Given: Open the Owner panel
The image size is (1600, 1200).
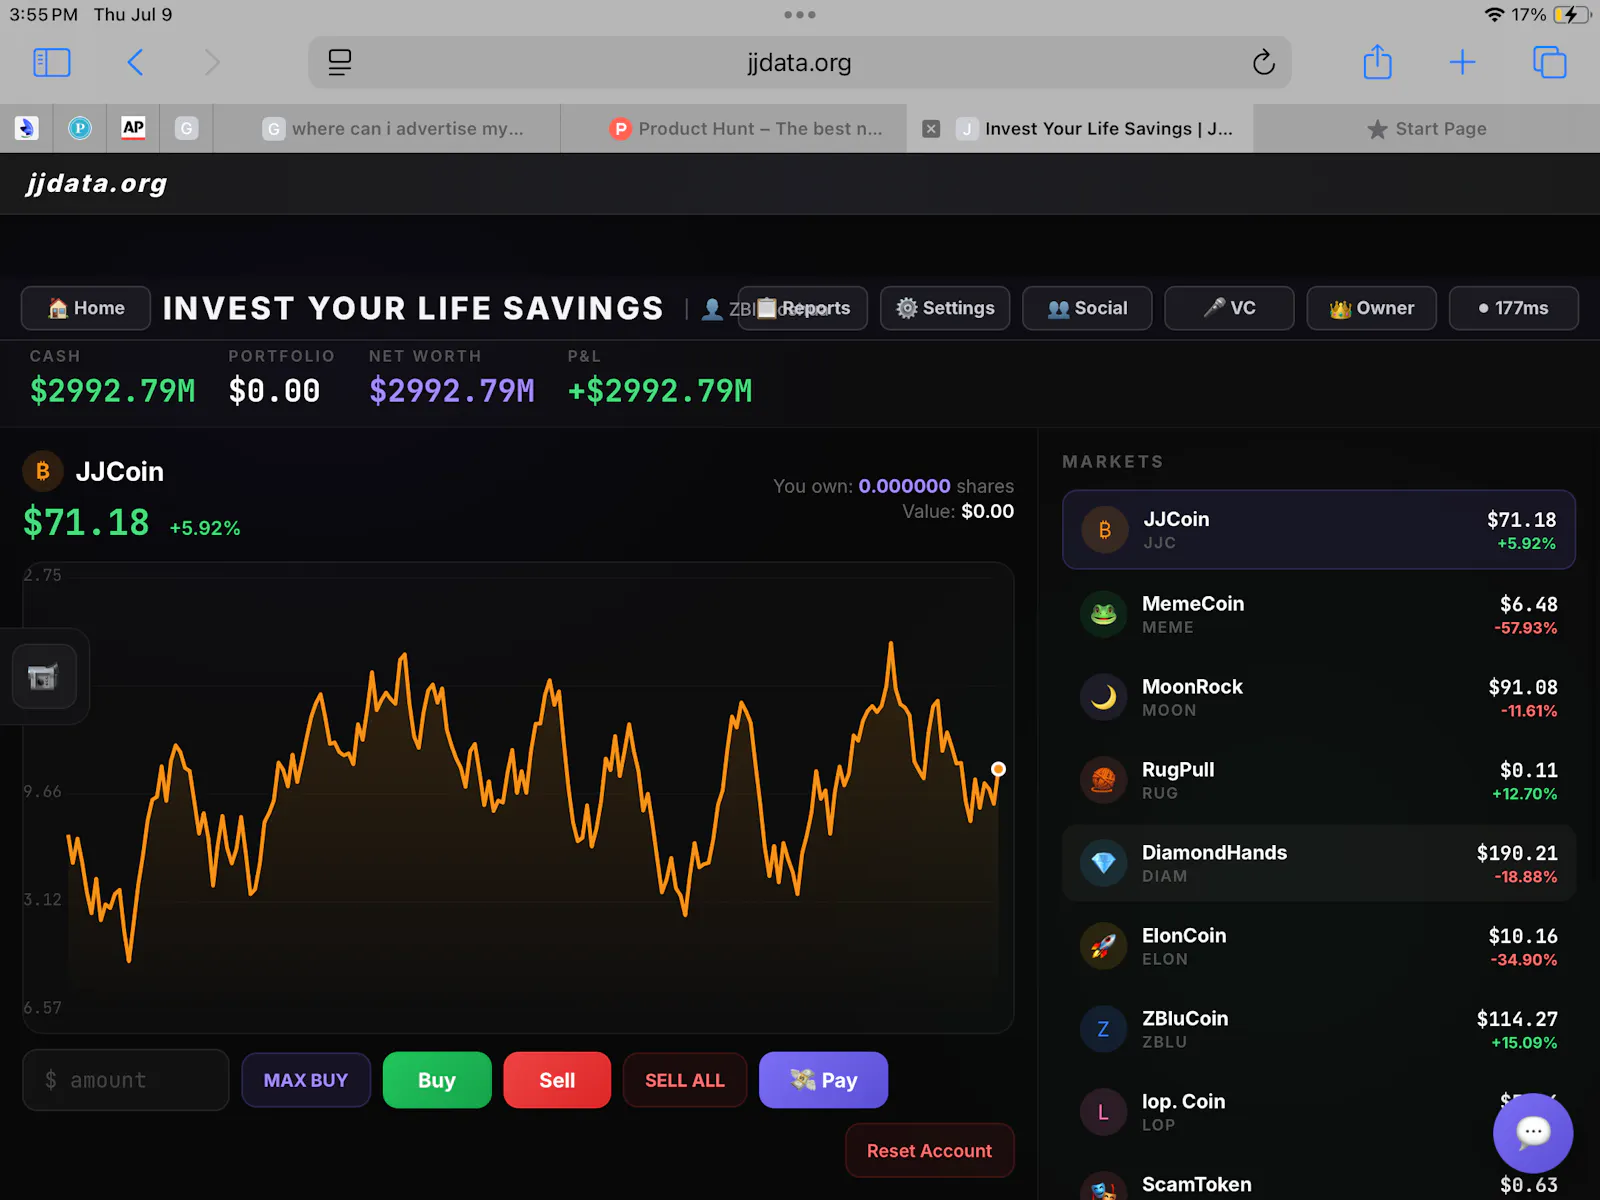Looking at the screenshot, I should [x=1371, y=308].
